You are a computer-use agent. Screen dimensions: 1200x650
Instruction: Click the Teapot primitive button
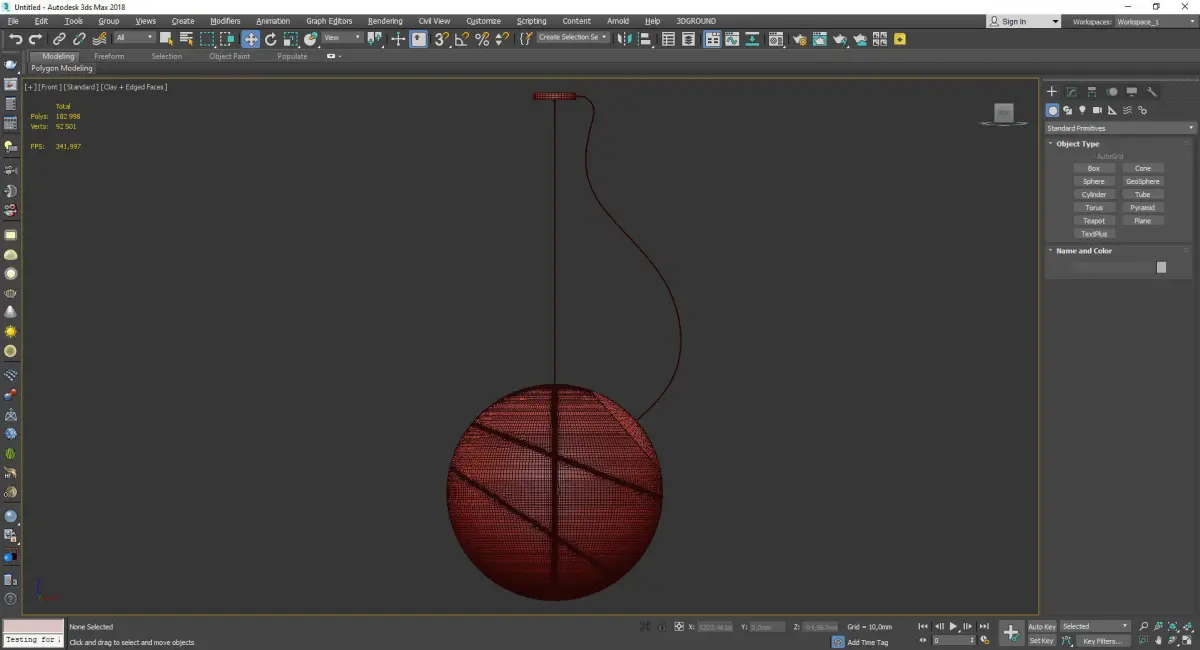point(1094,220)
